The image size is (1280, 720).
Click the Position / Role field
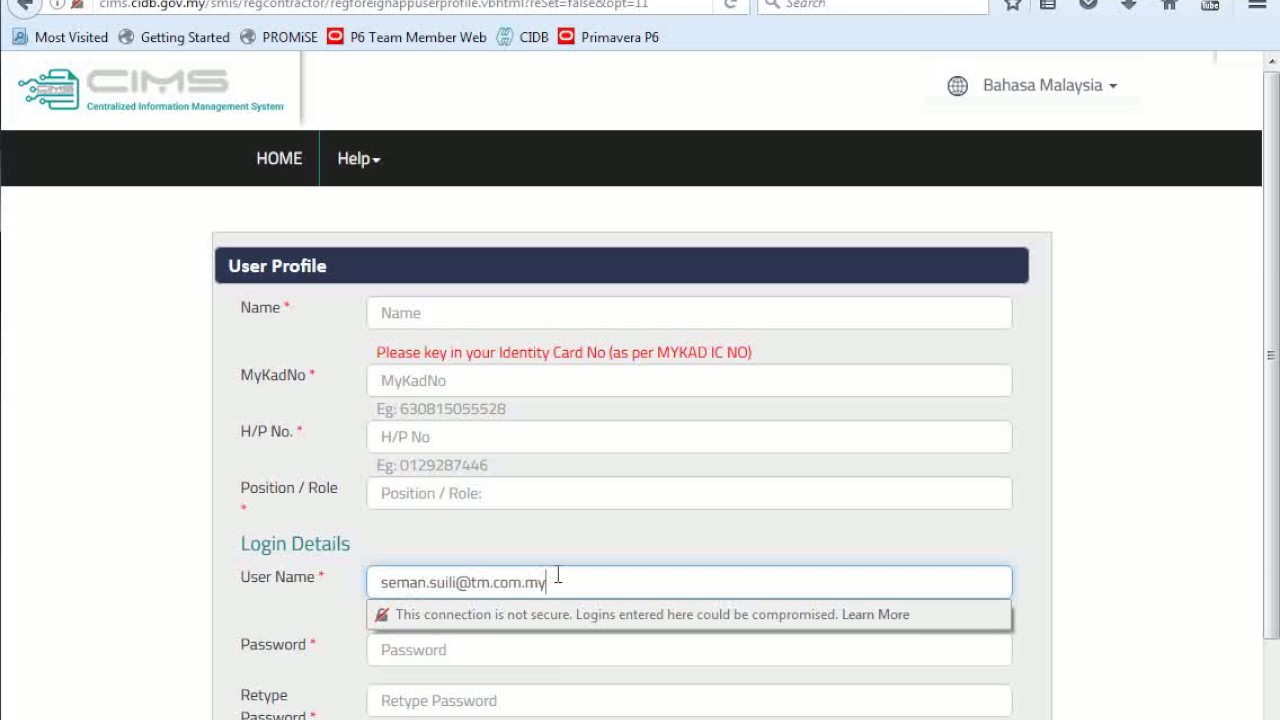689,493
